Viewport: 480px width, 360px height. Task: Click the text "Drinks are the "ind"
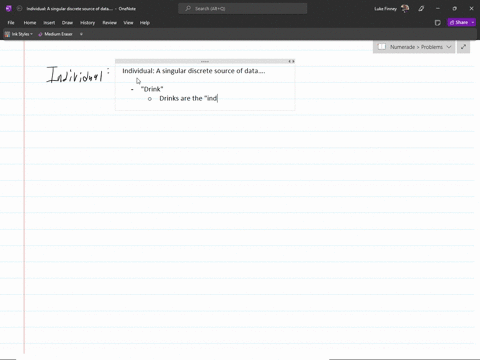pos(188,98)
